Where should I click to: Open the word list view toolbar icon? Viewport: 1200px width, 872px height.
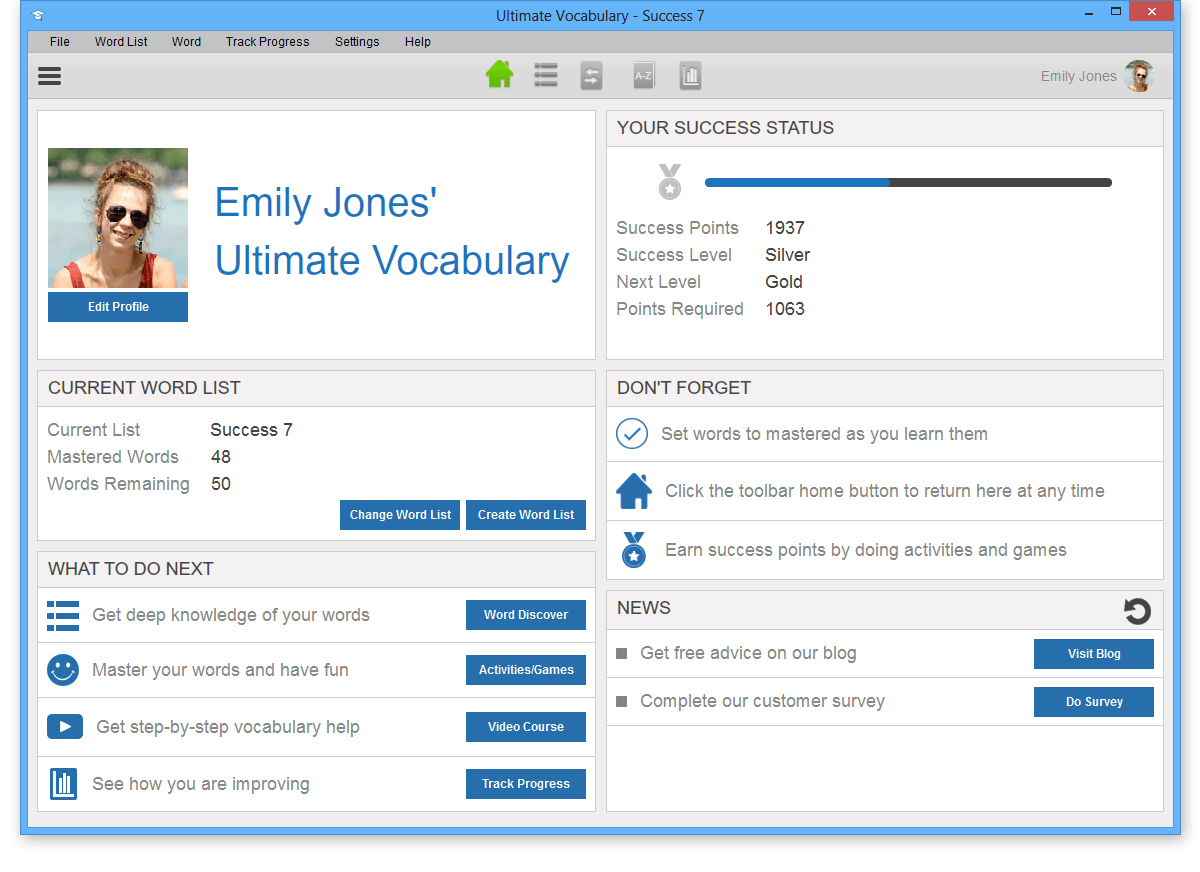point(546,75)
